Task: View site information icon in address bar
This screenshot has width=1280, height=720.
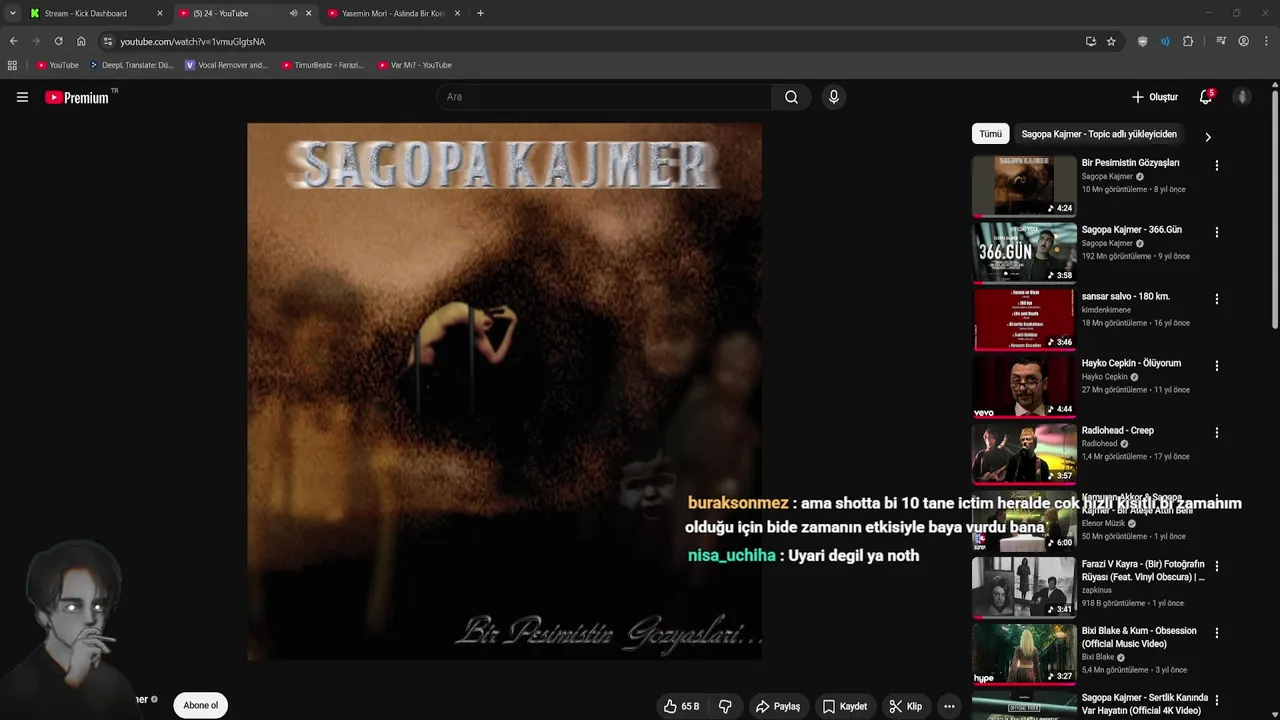Action: 108,41
